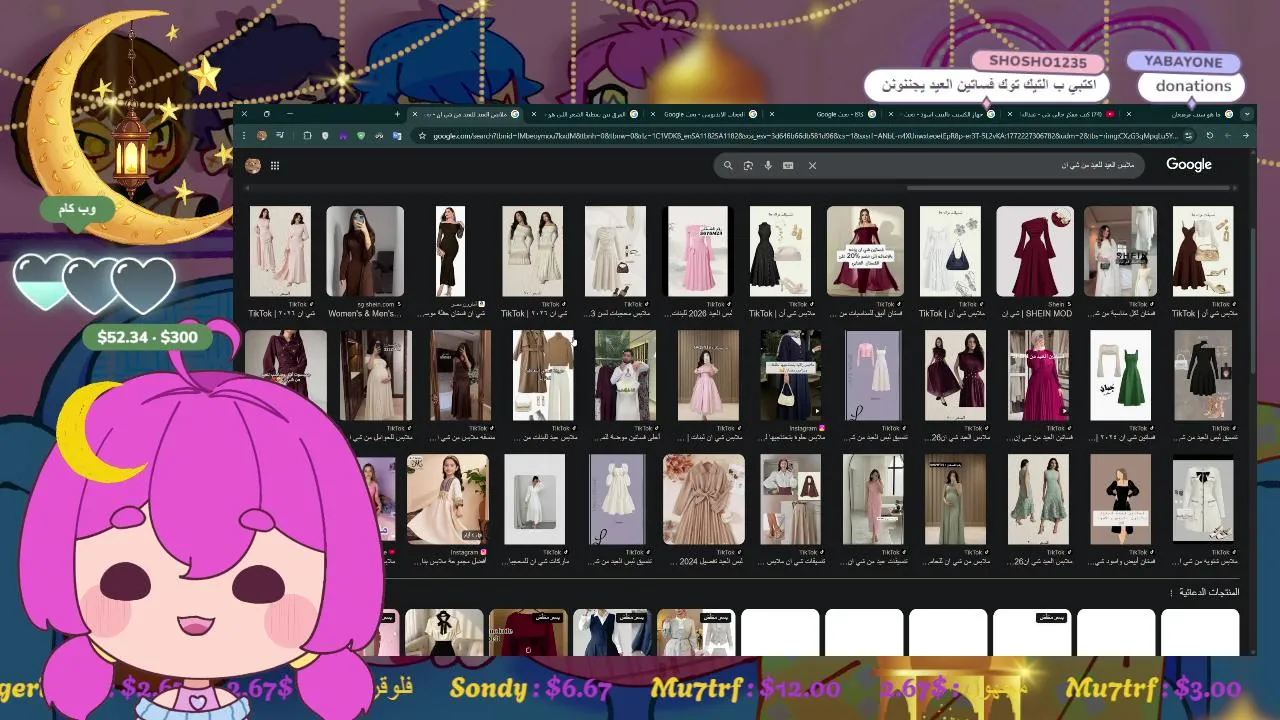
Task: Clear the search box text
Action: pos(812,166)
